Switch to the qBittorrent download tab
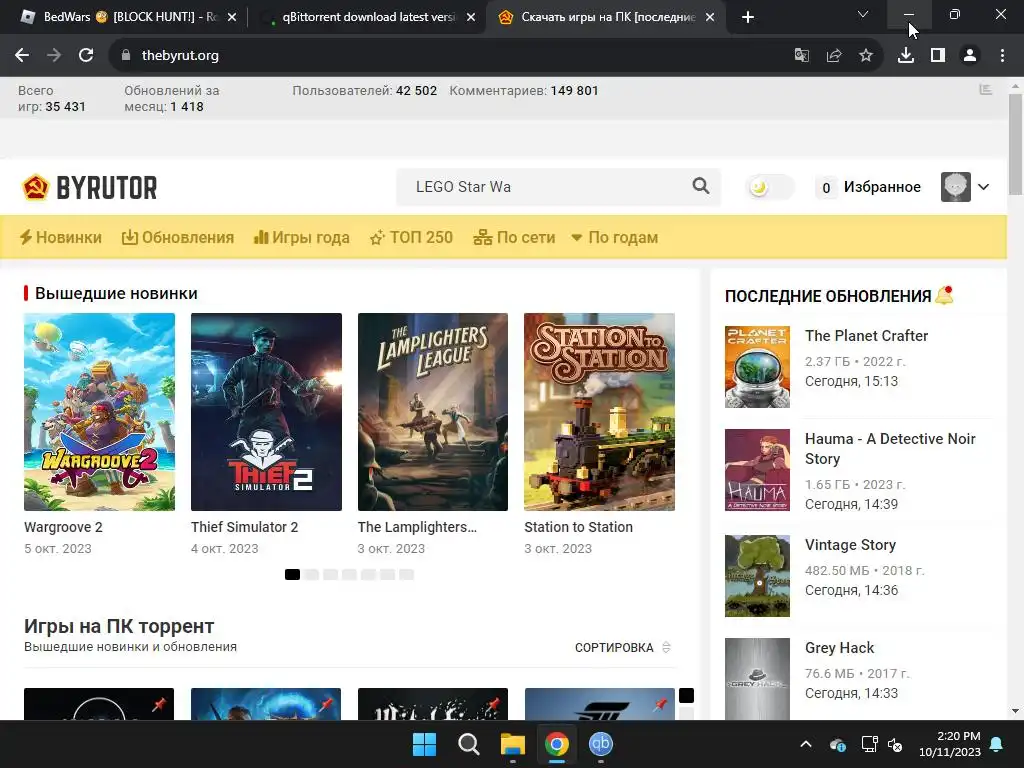The height and width of the screenshot is (768, 1024). click(x=369, y=17)
